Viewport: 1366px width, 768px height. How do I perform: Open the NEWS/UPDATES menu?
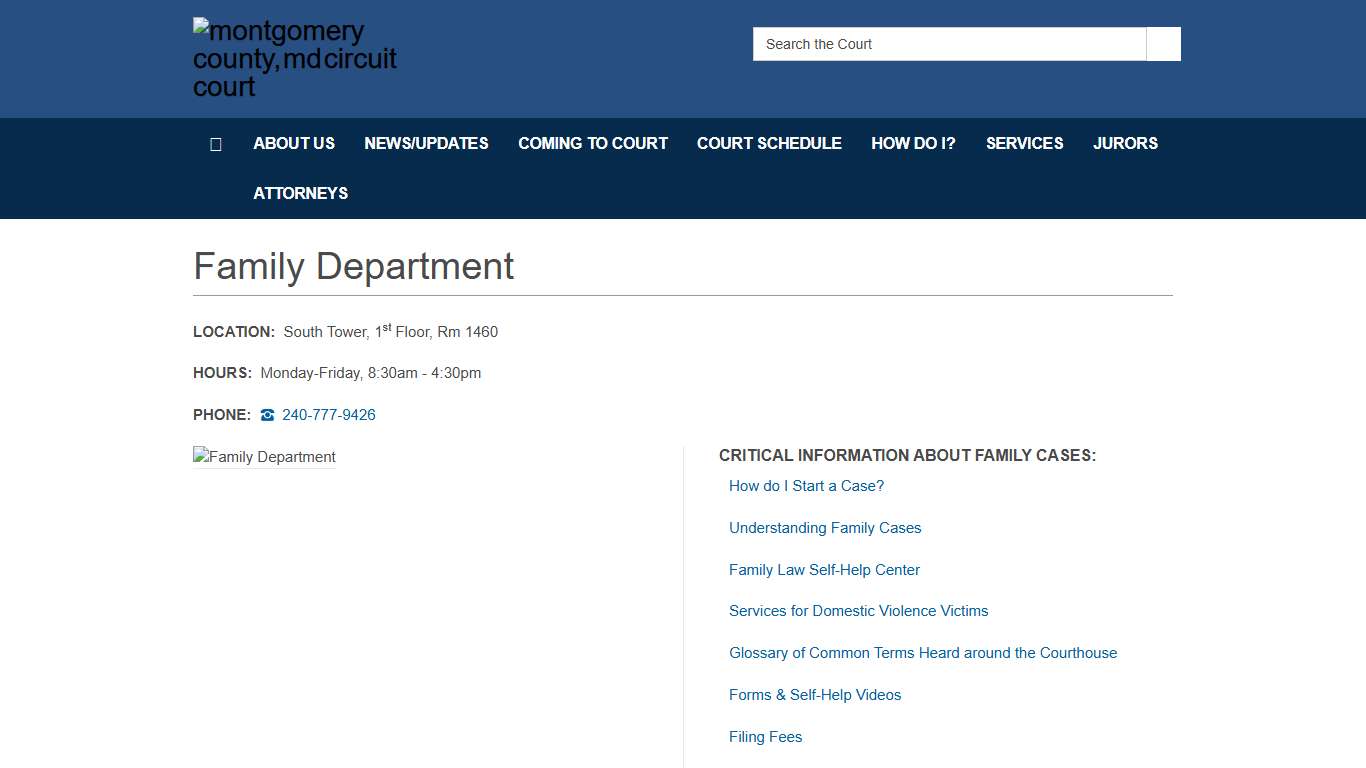point(426,143)
